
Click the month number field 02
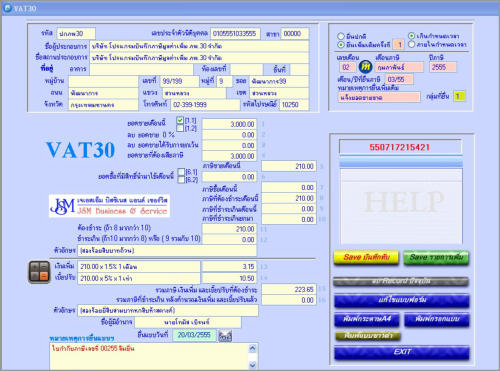pyautogui.click(x=347, y=67)
